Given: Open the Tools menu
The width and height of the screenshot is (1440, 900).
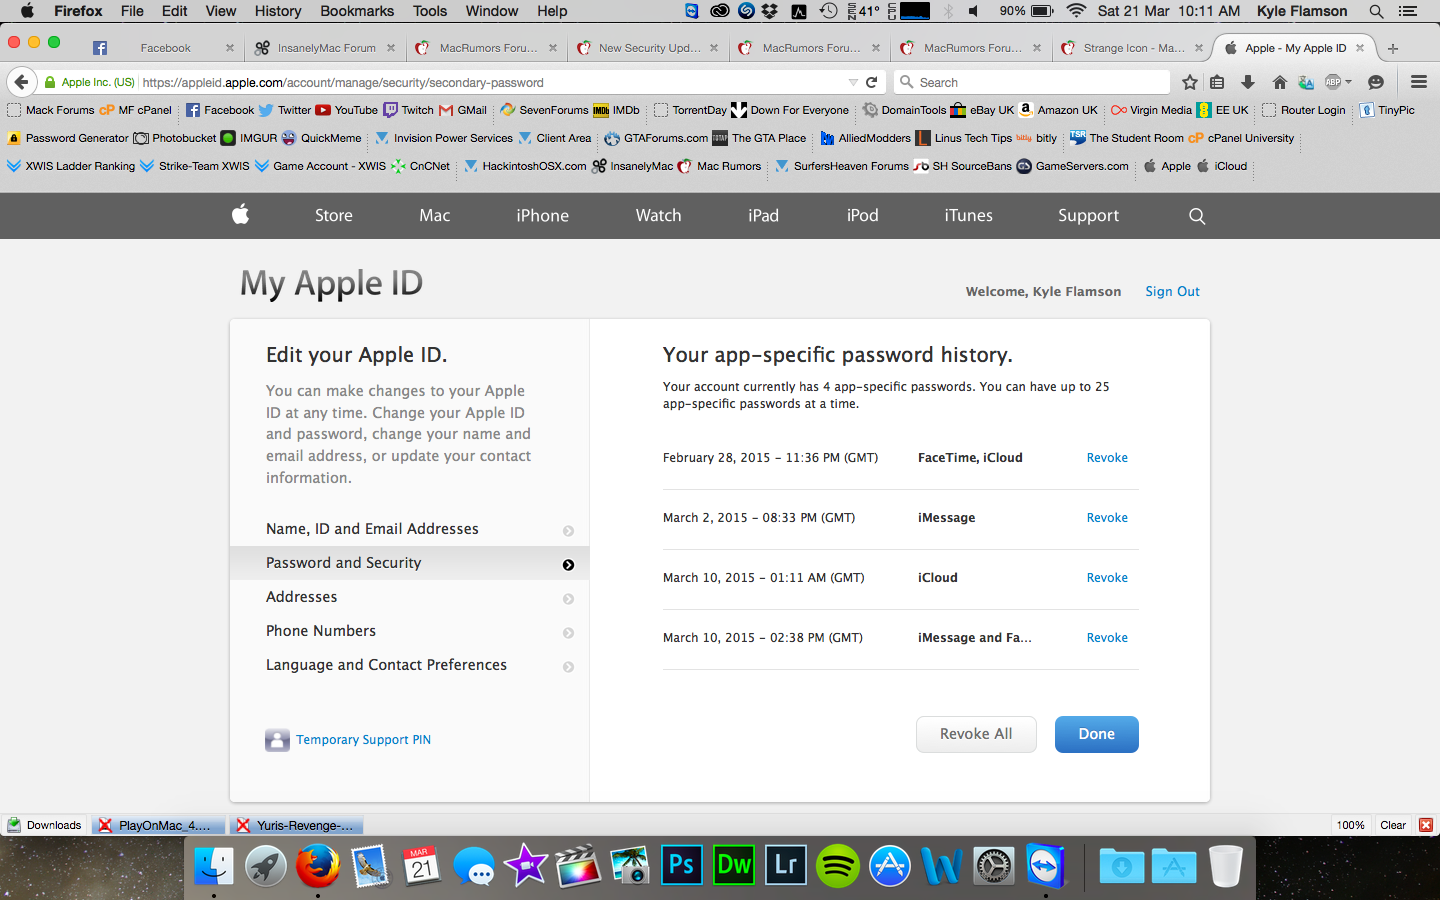Looking at the screenshot, I should 430,11.
